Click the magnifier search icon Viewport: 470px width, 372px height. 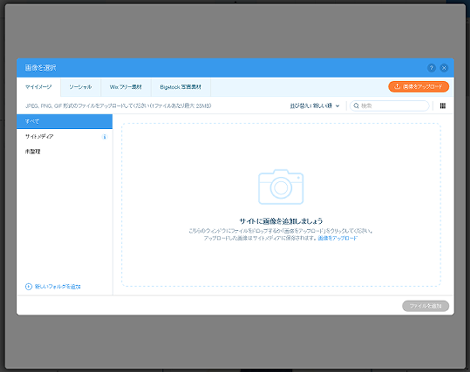[356, 106]
